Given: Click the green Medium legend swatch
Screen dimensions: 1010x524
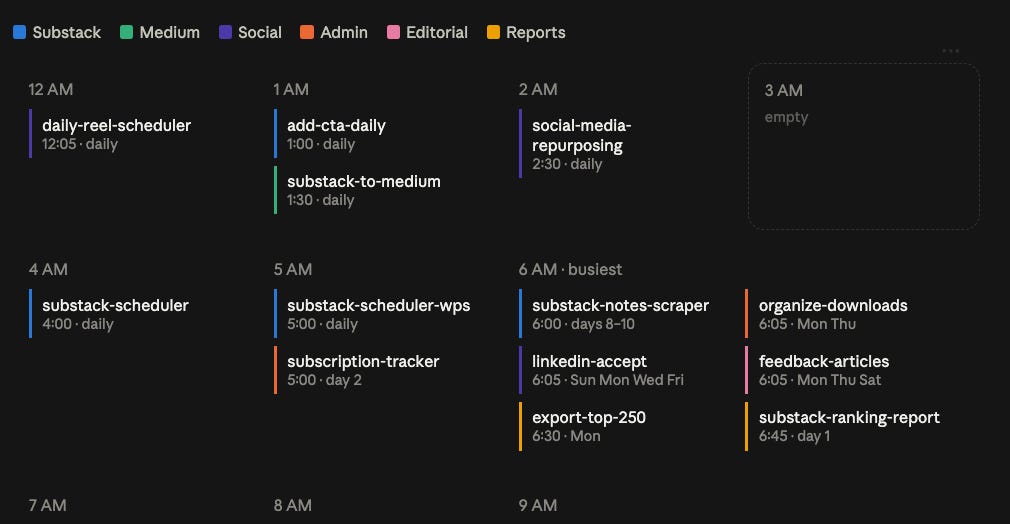Looking at the screenshot, I should pos(126,32).
